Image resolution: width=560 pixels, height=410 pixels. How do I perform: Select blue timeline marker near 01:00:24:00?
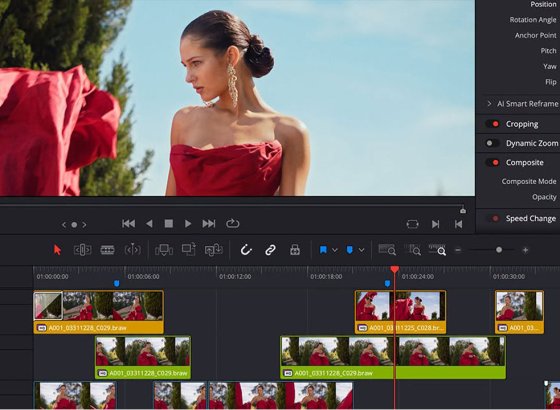click(388, 284)
